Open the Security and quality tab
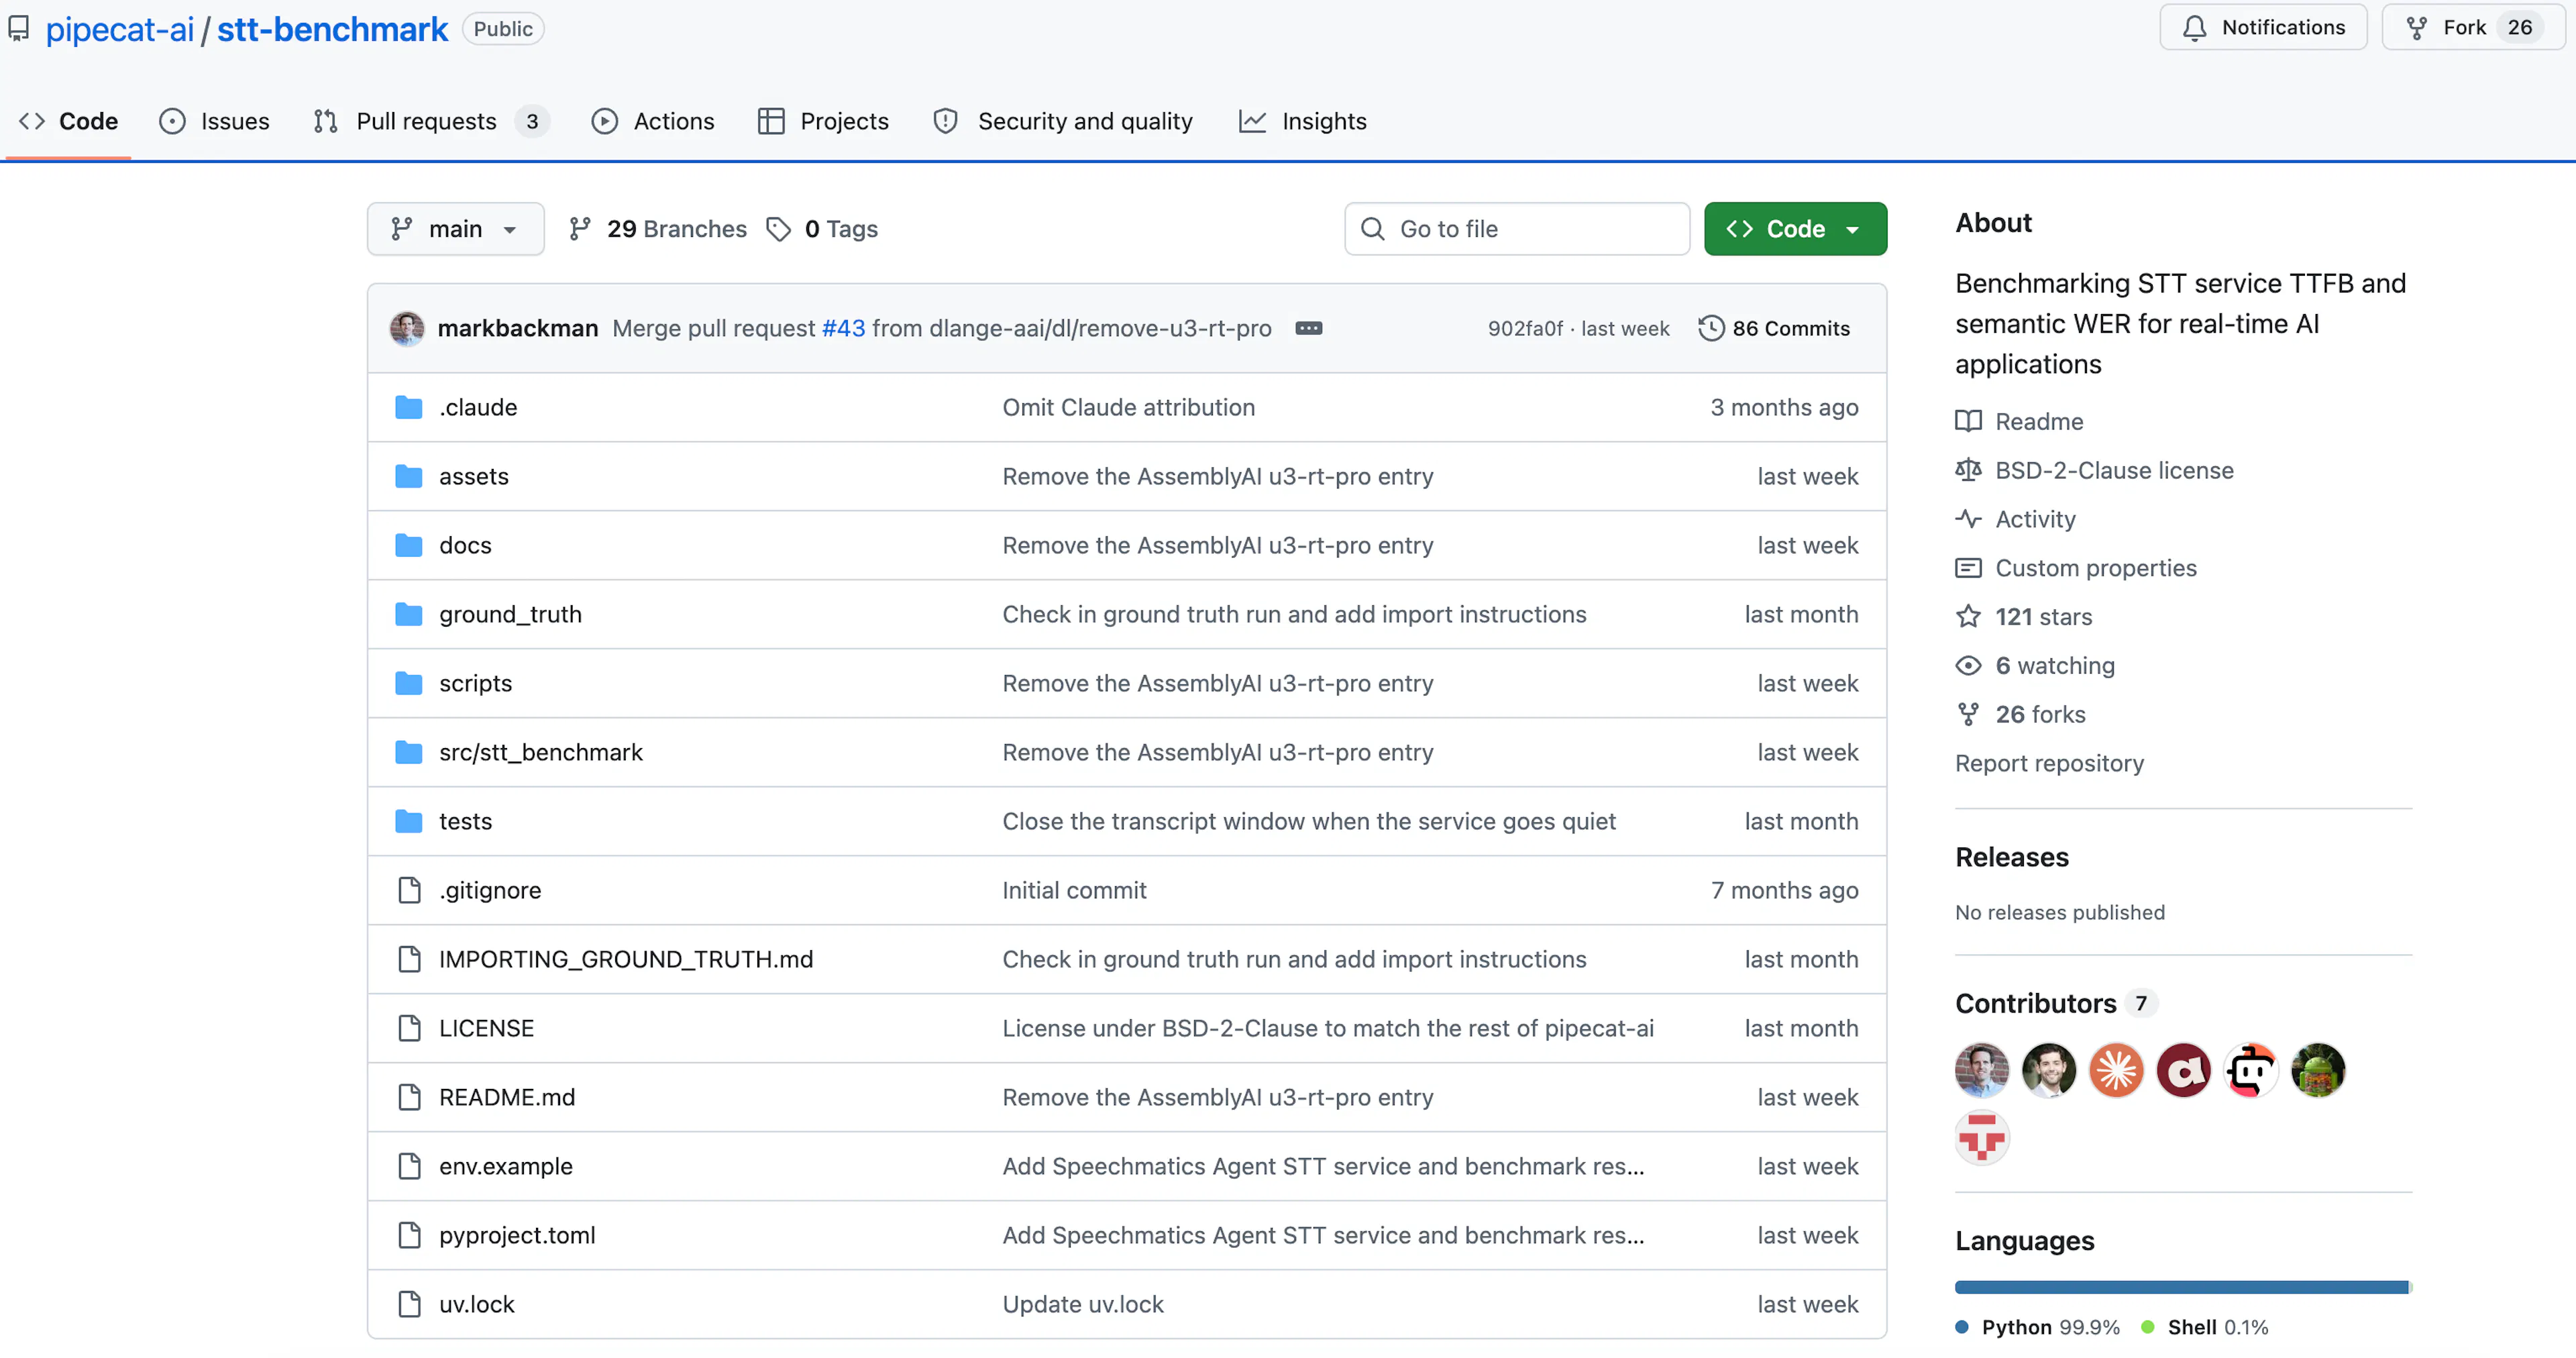Viewport: 2576px width, 1358px height. pyautogui.click(x=1063, y=121)
